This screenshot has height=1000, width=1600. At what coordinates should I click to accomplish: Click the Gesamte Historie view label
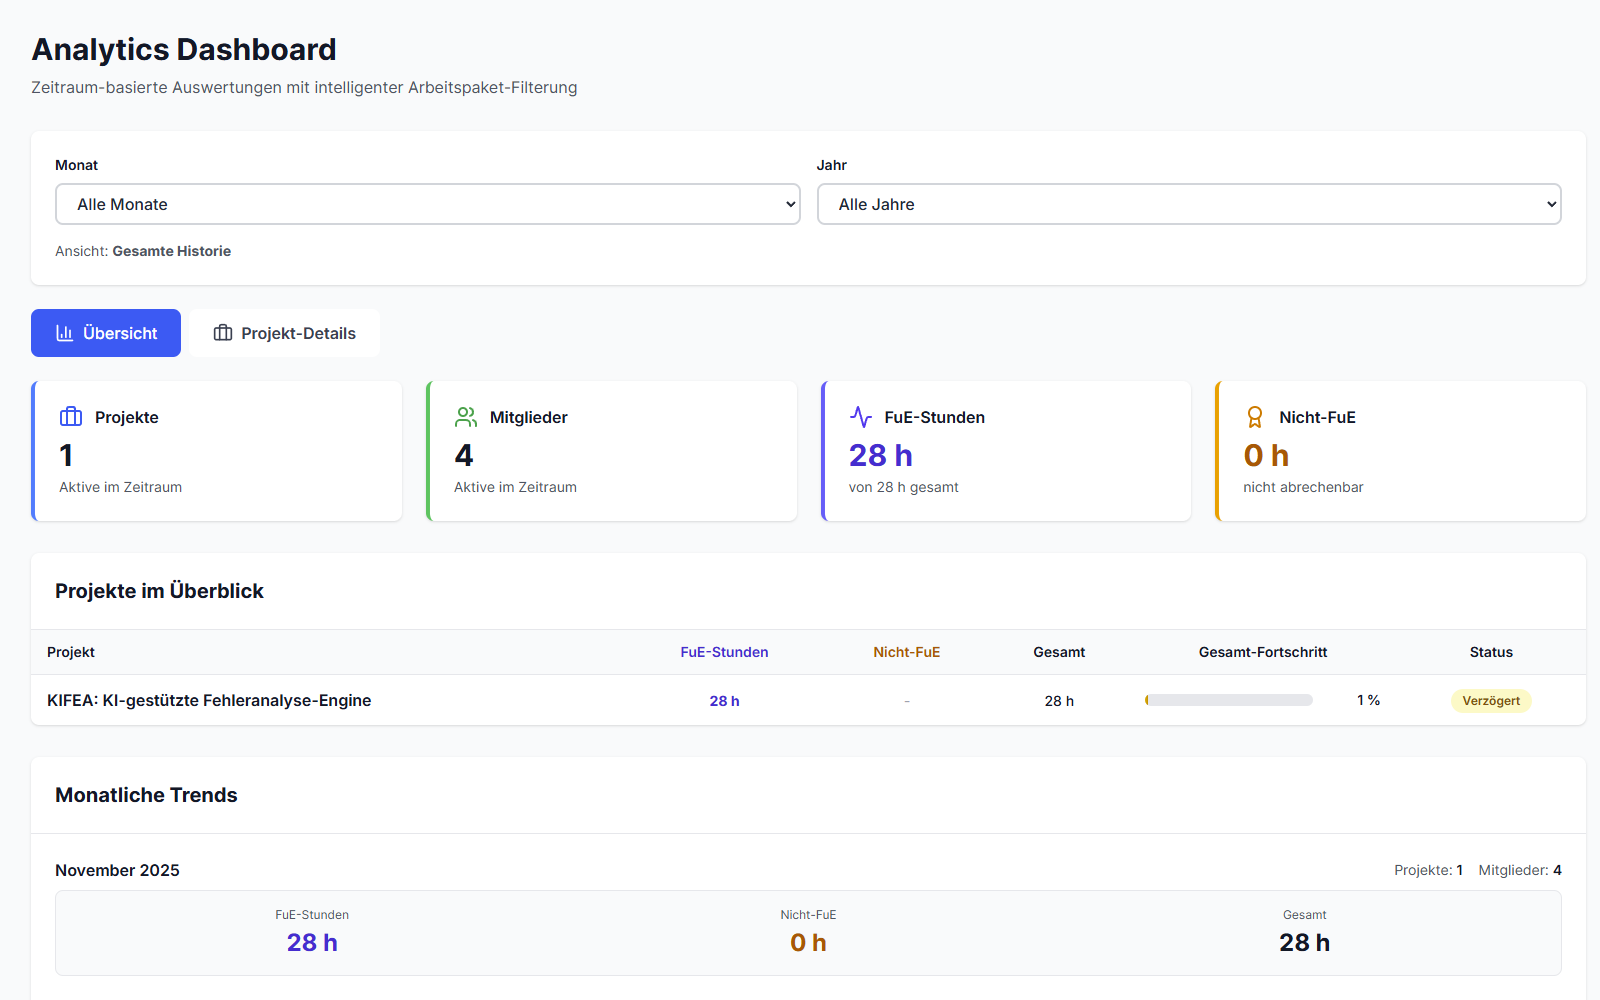click(x=171, y=250)
